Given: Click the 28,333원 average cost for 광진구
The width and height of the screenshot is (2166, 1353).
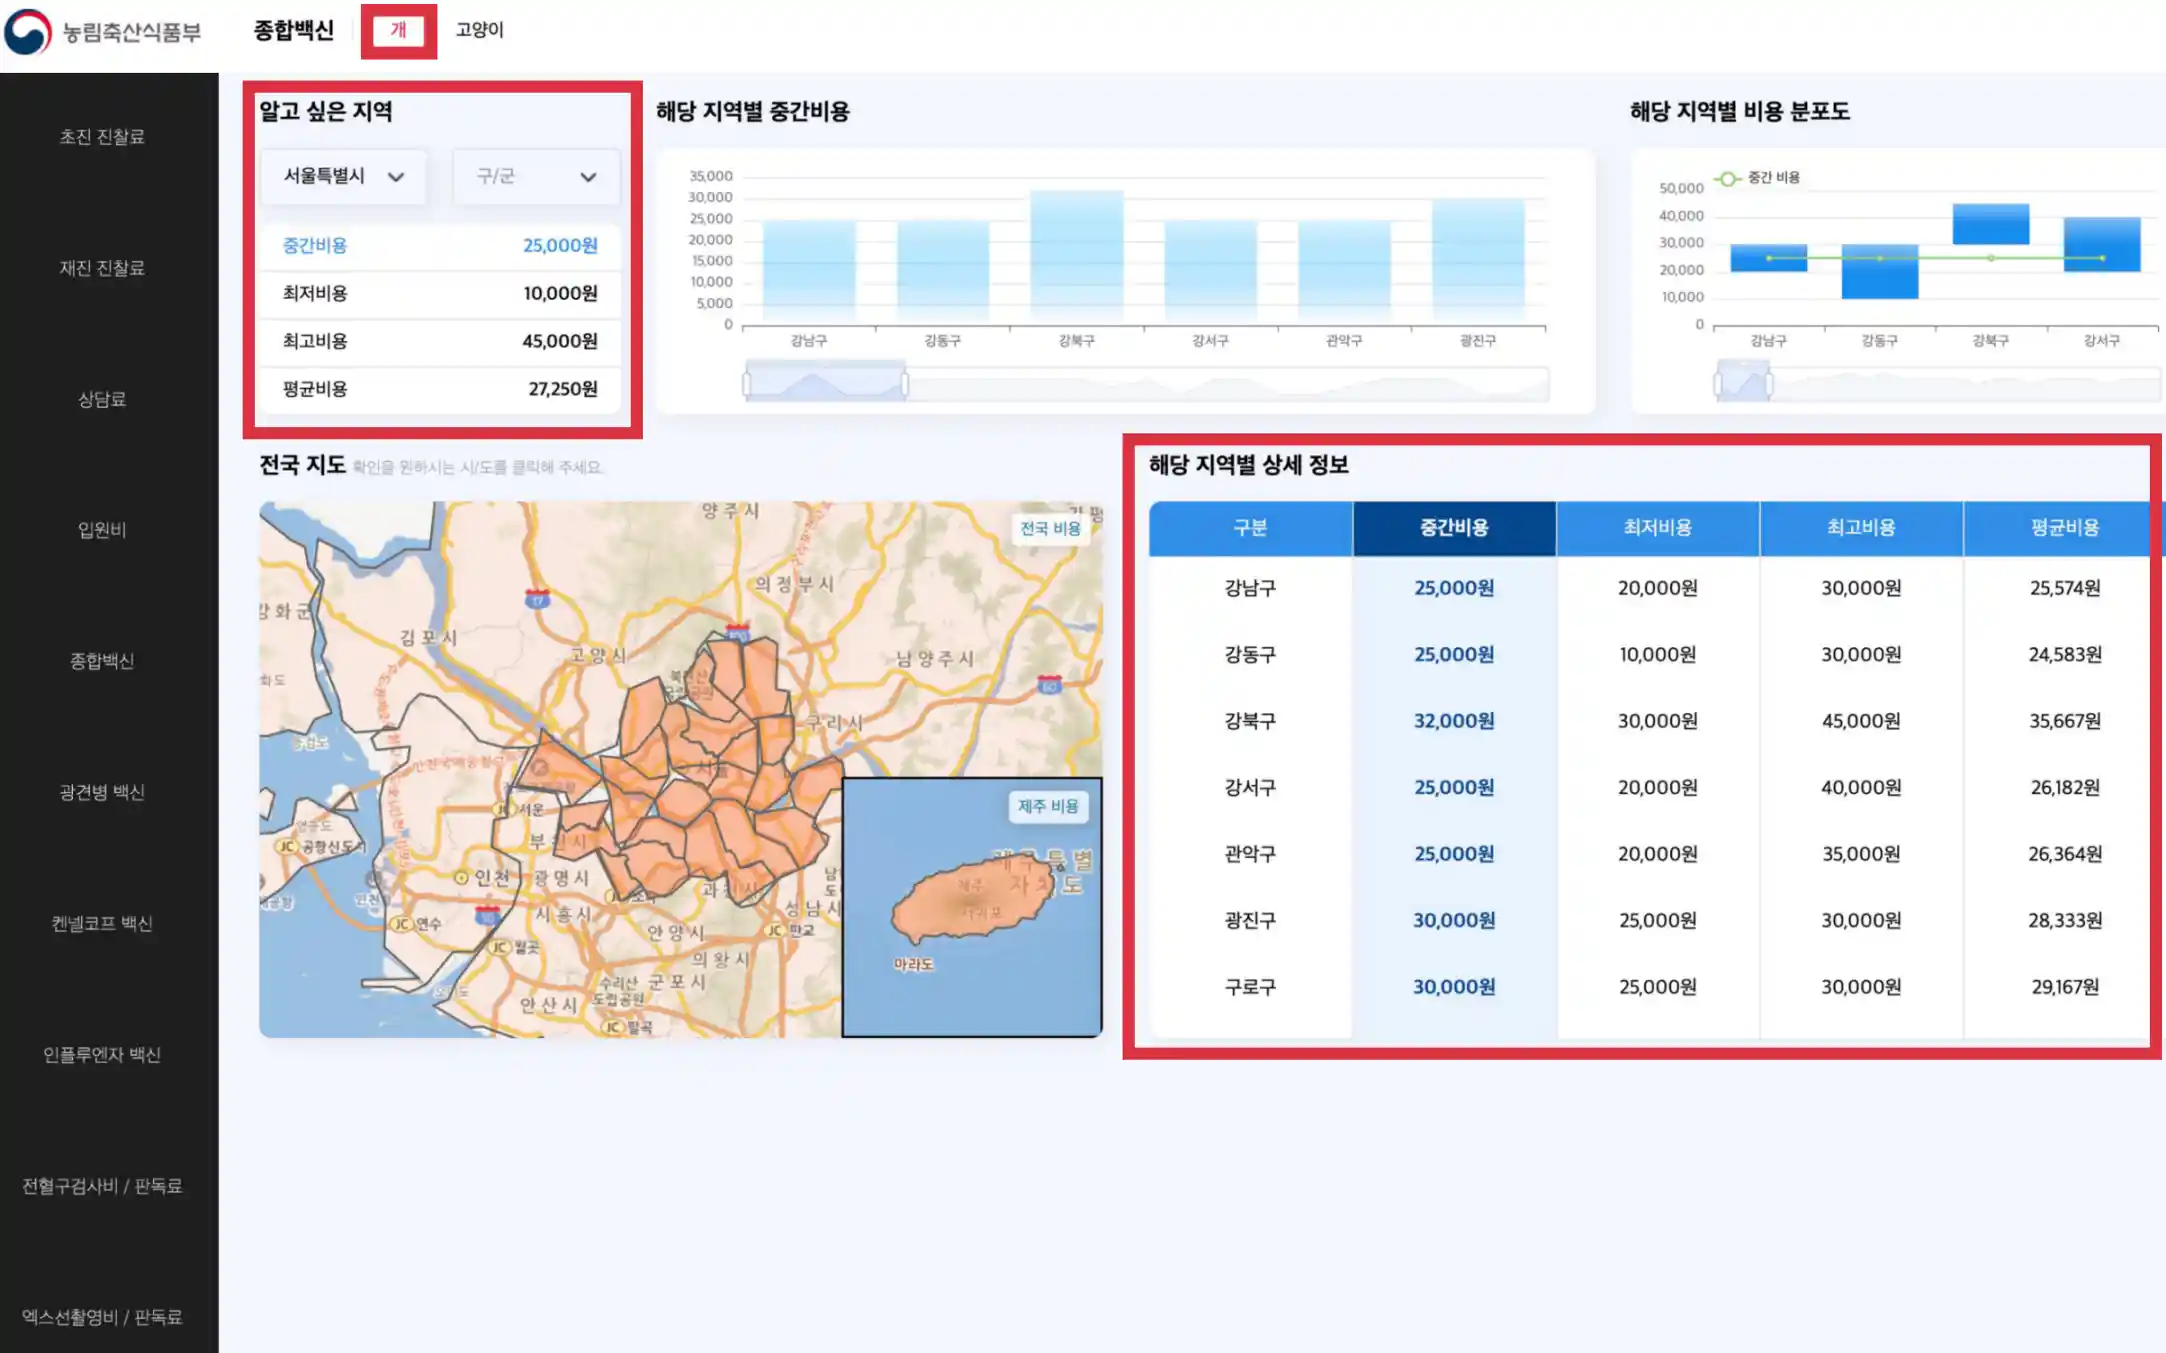Looking at the screenshot, I should (2064, 921).
